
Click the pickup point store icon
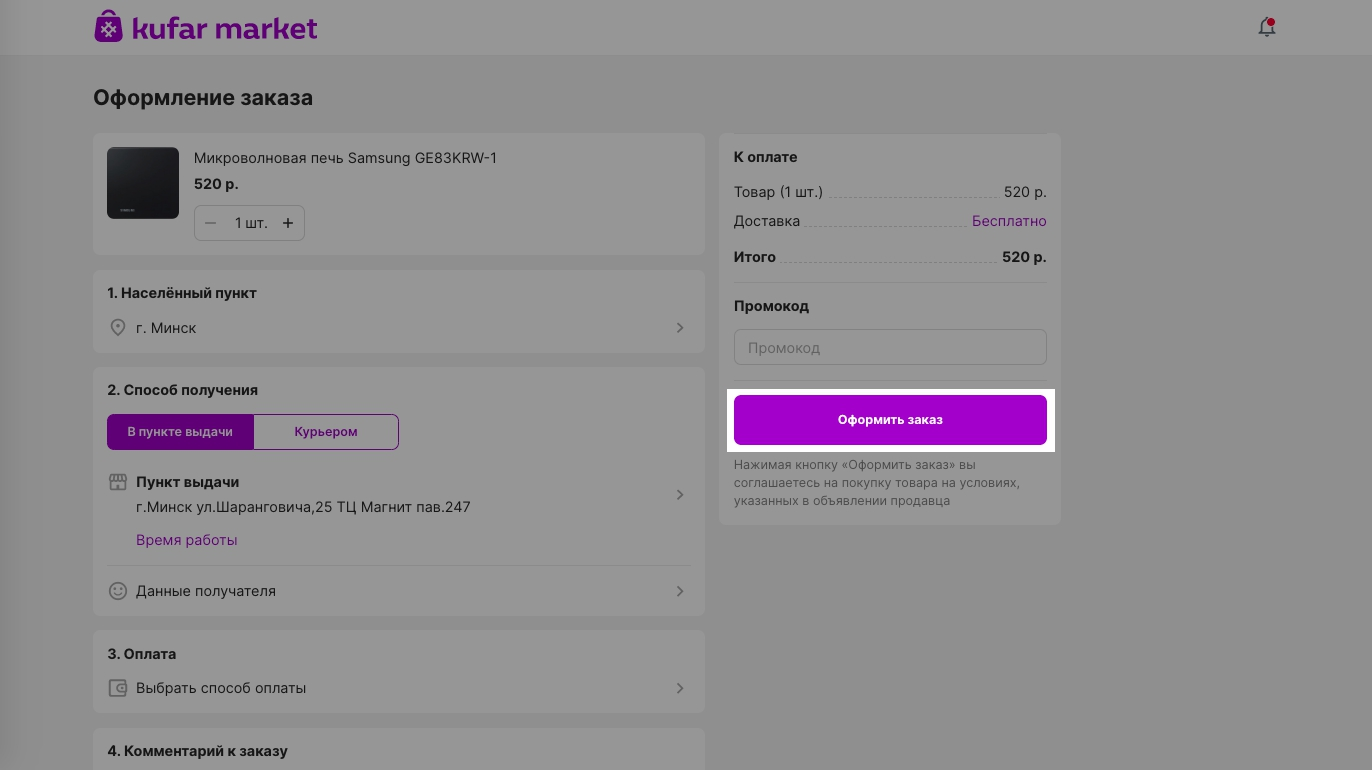coord(118,482)
